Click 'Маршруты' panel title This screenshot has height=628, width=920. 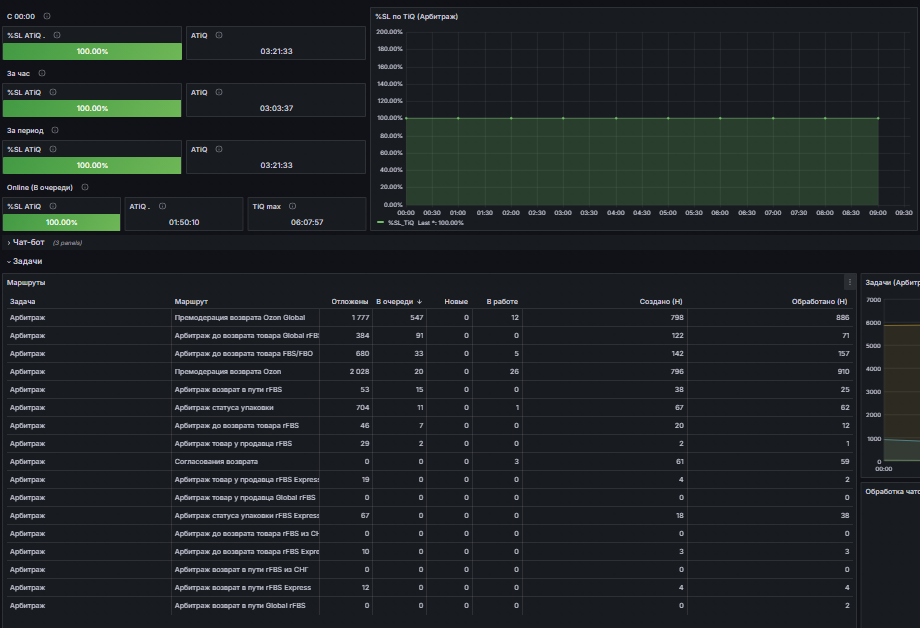point(26,283)
